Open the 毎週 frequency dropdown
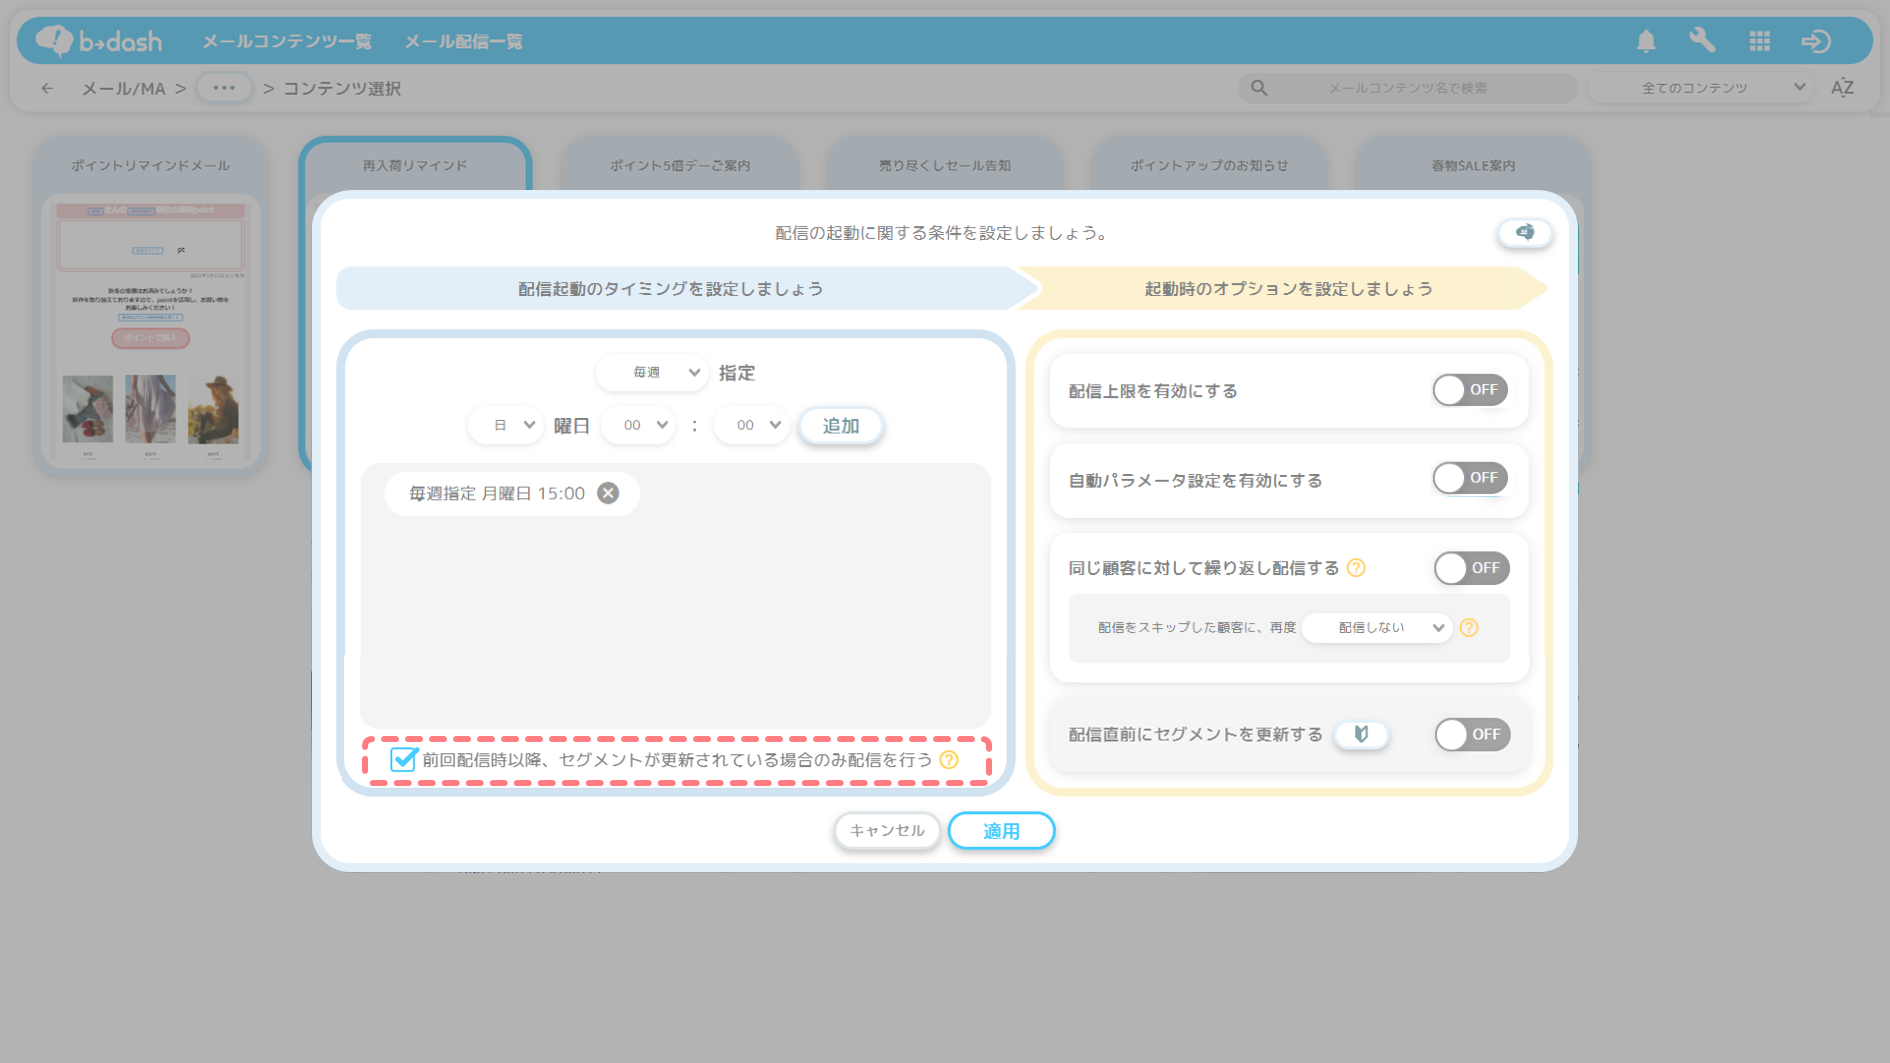 (652, 372)
